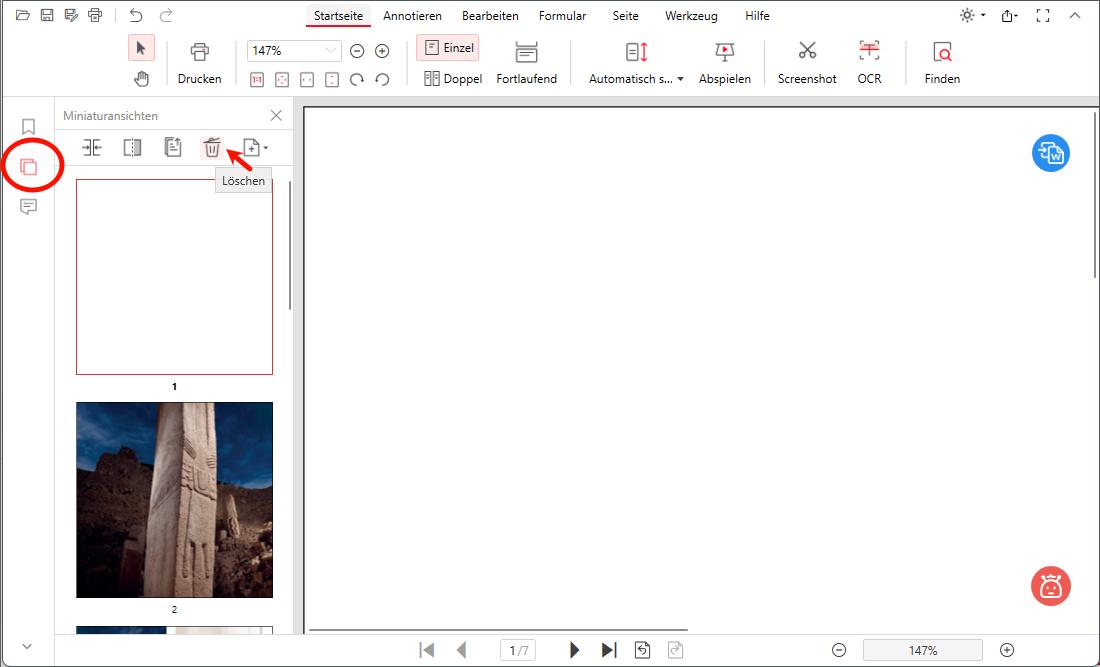This screenshot has height=667, width=1100.
Task: Set zoom to actual size 1:1
Action: tap(256, 79)
